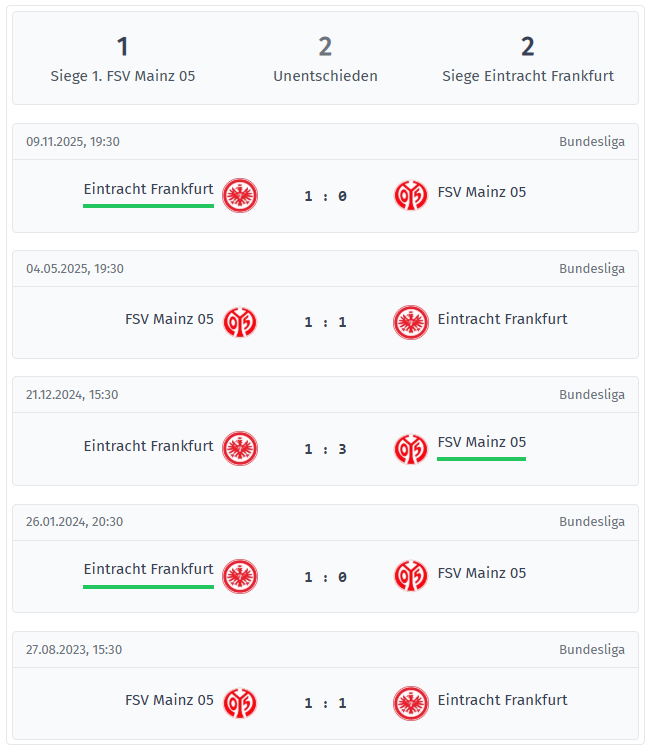The height and width of the screenshot is (750, 650).
Task: Open FSV Mainz 05 team name, 21.12.2024 match
Action: coord(481,442)
